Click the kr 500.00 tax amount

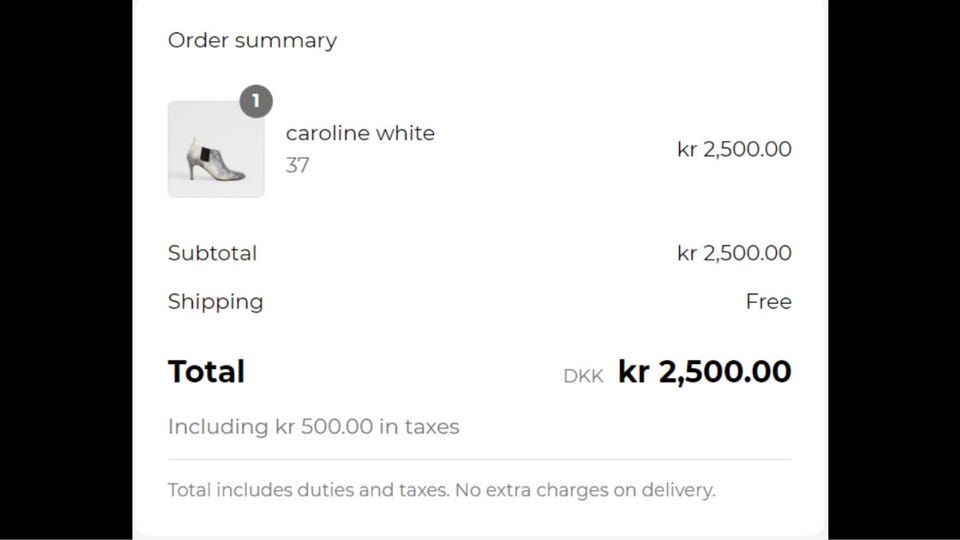[x=323, y=427]
